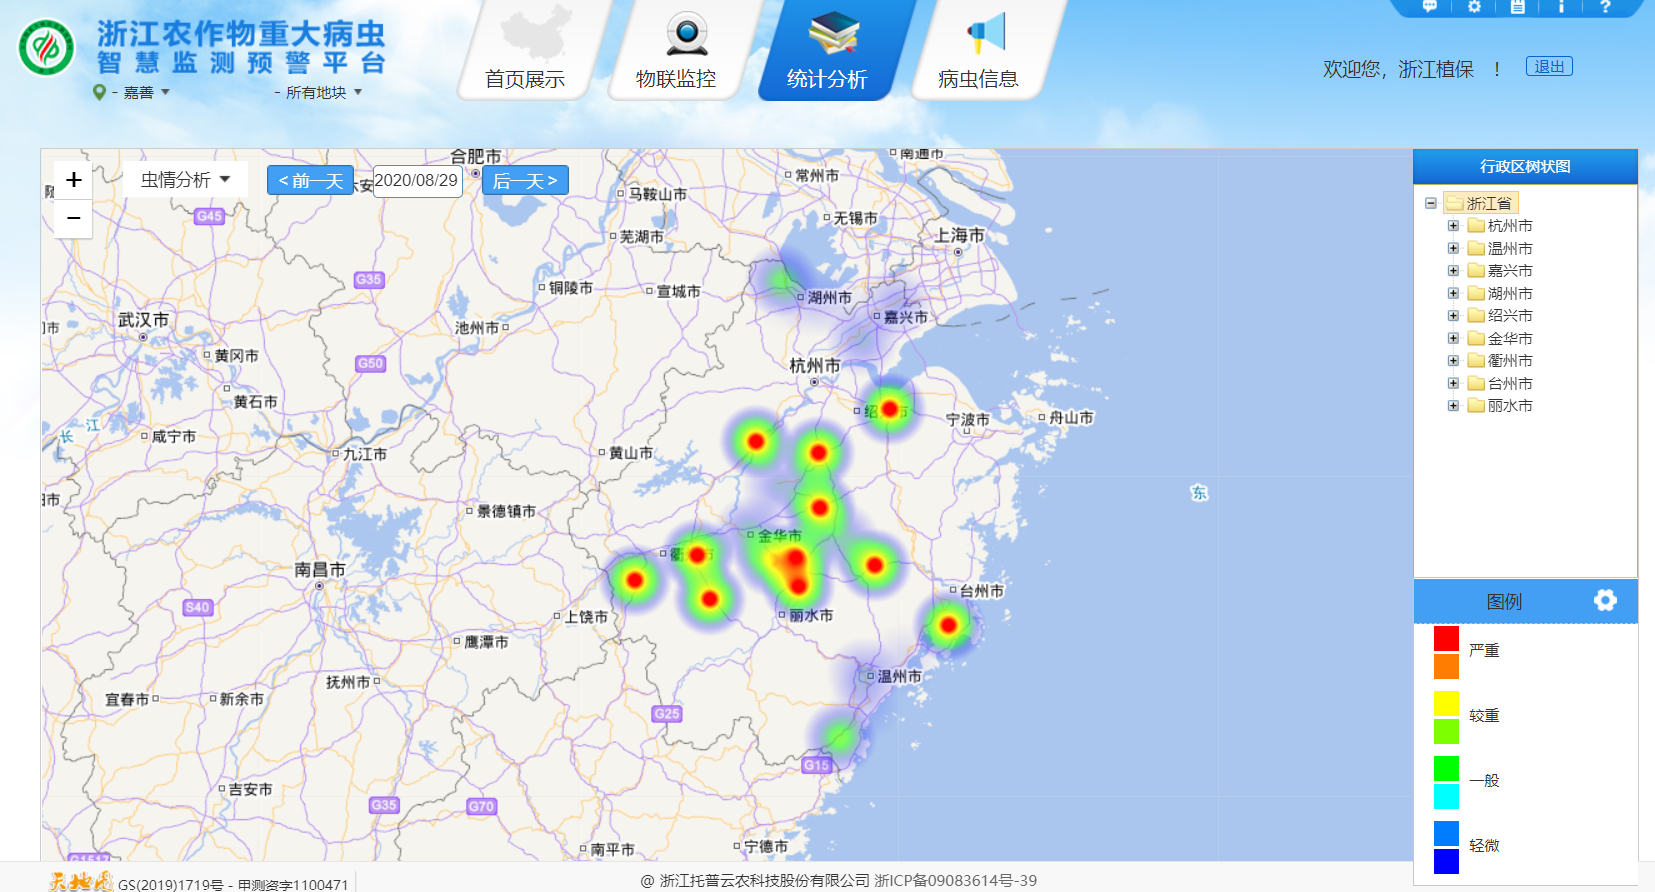Click the red 严重 legend color swatch
Image resolution: width=1655 pixels, height=892 pixels.
pos(1446,638)
